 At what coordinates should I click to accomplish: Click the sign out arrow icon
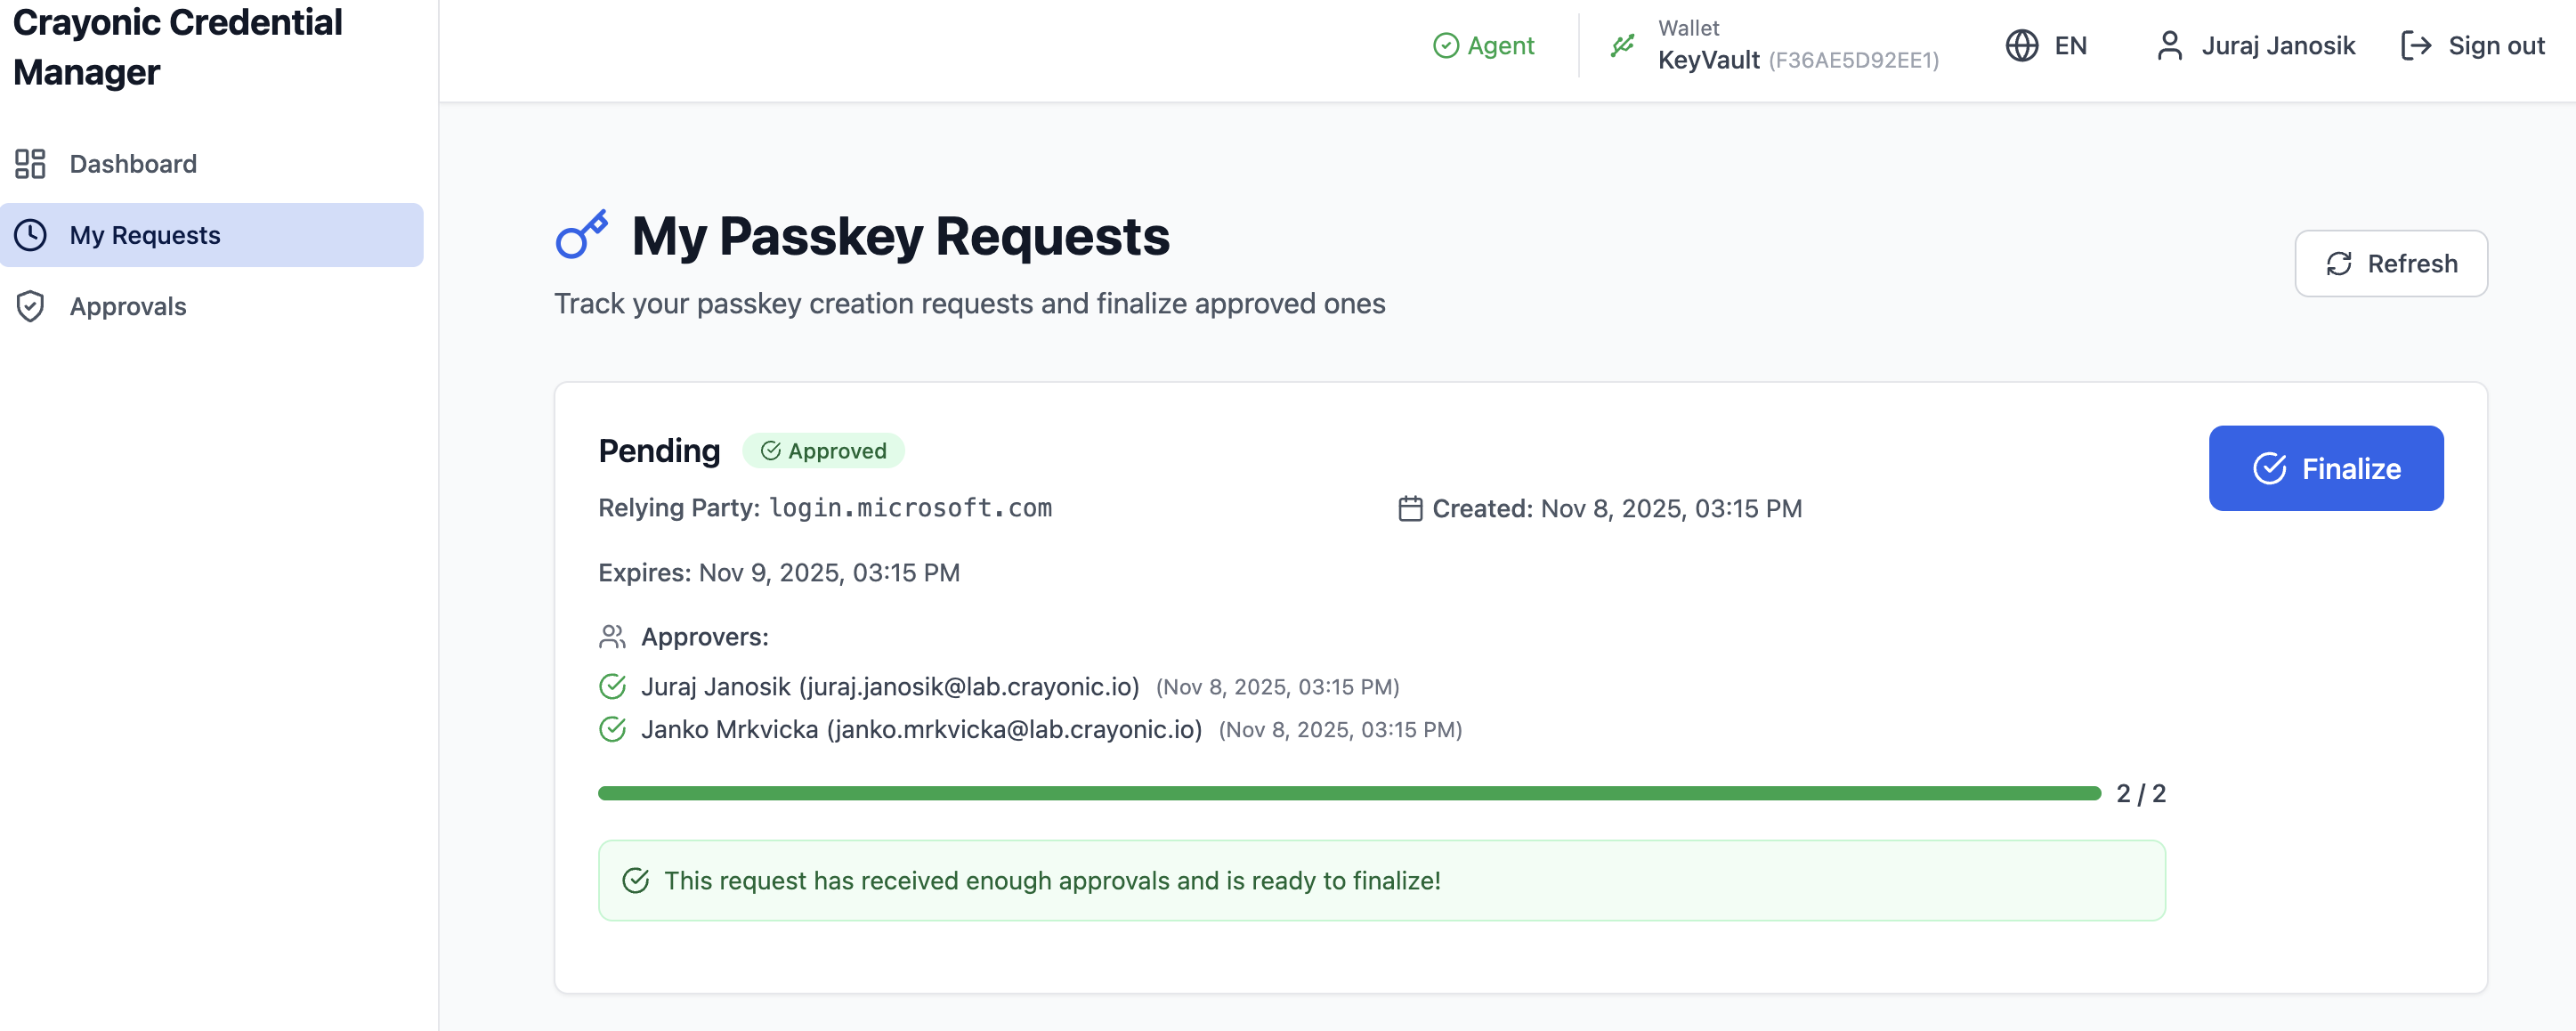2415,46
